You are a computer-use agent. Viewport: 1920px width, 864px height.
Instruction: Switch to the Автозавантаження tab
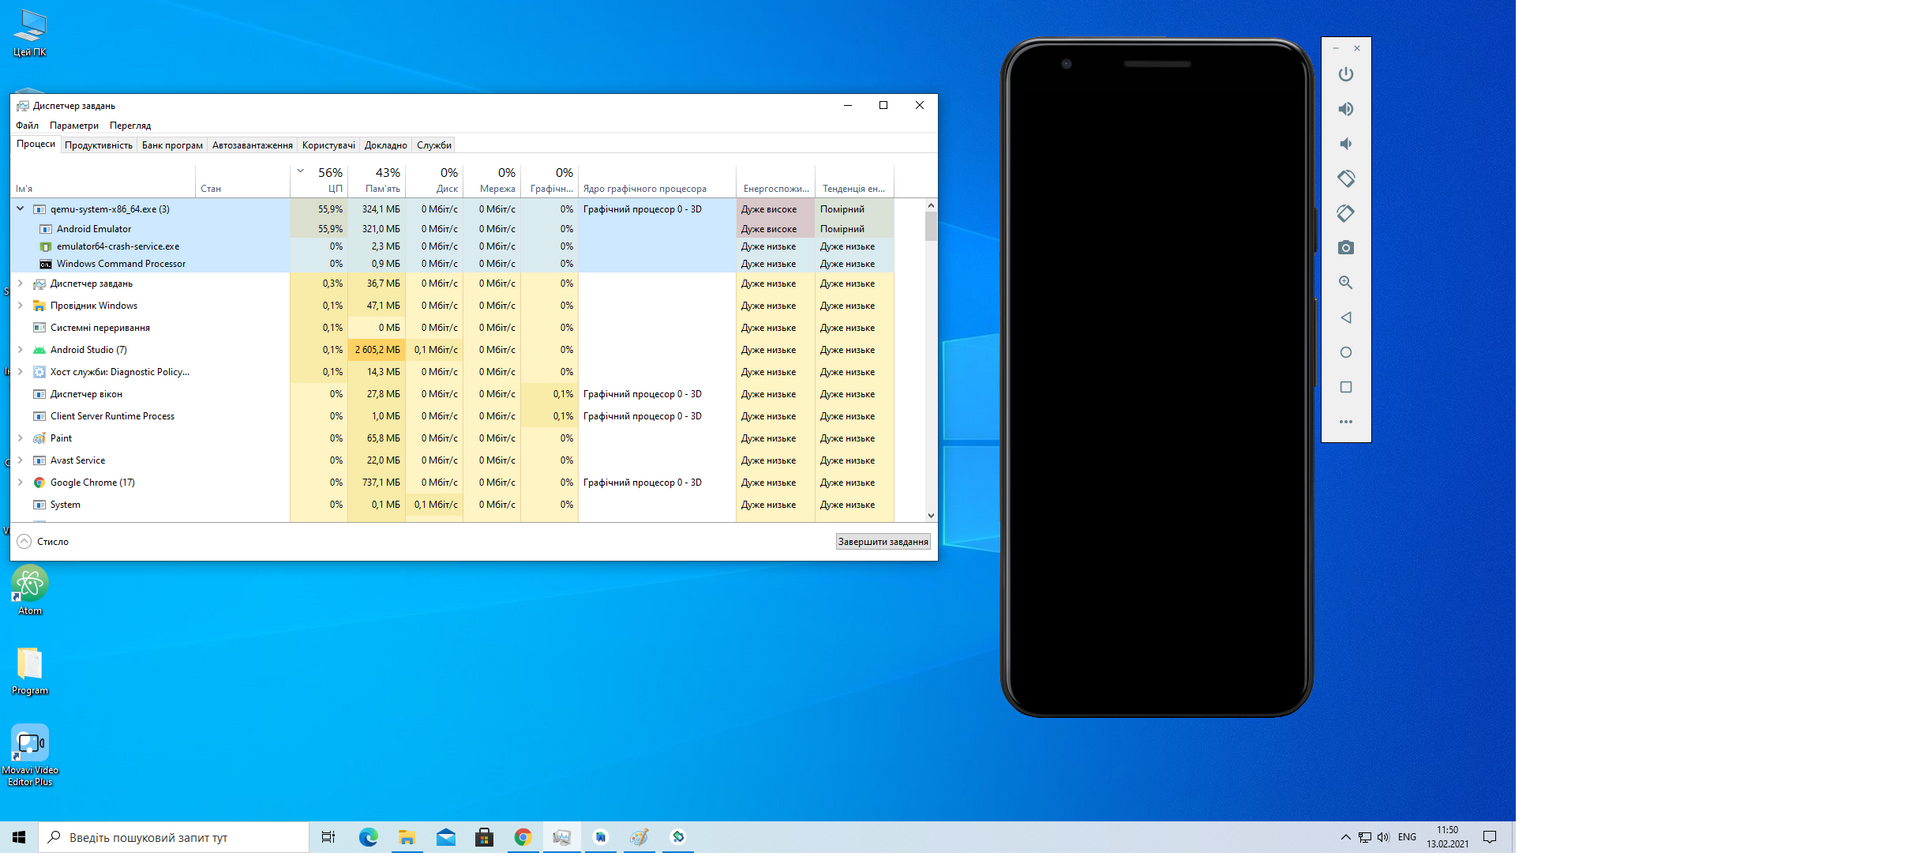pyautogui.click(x=252, y=145)
